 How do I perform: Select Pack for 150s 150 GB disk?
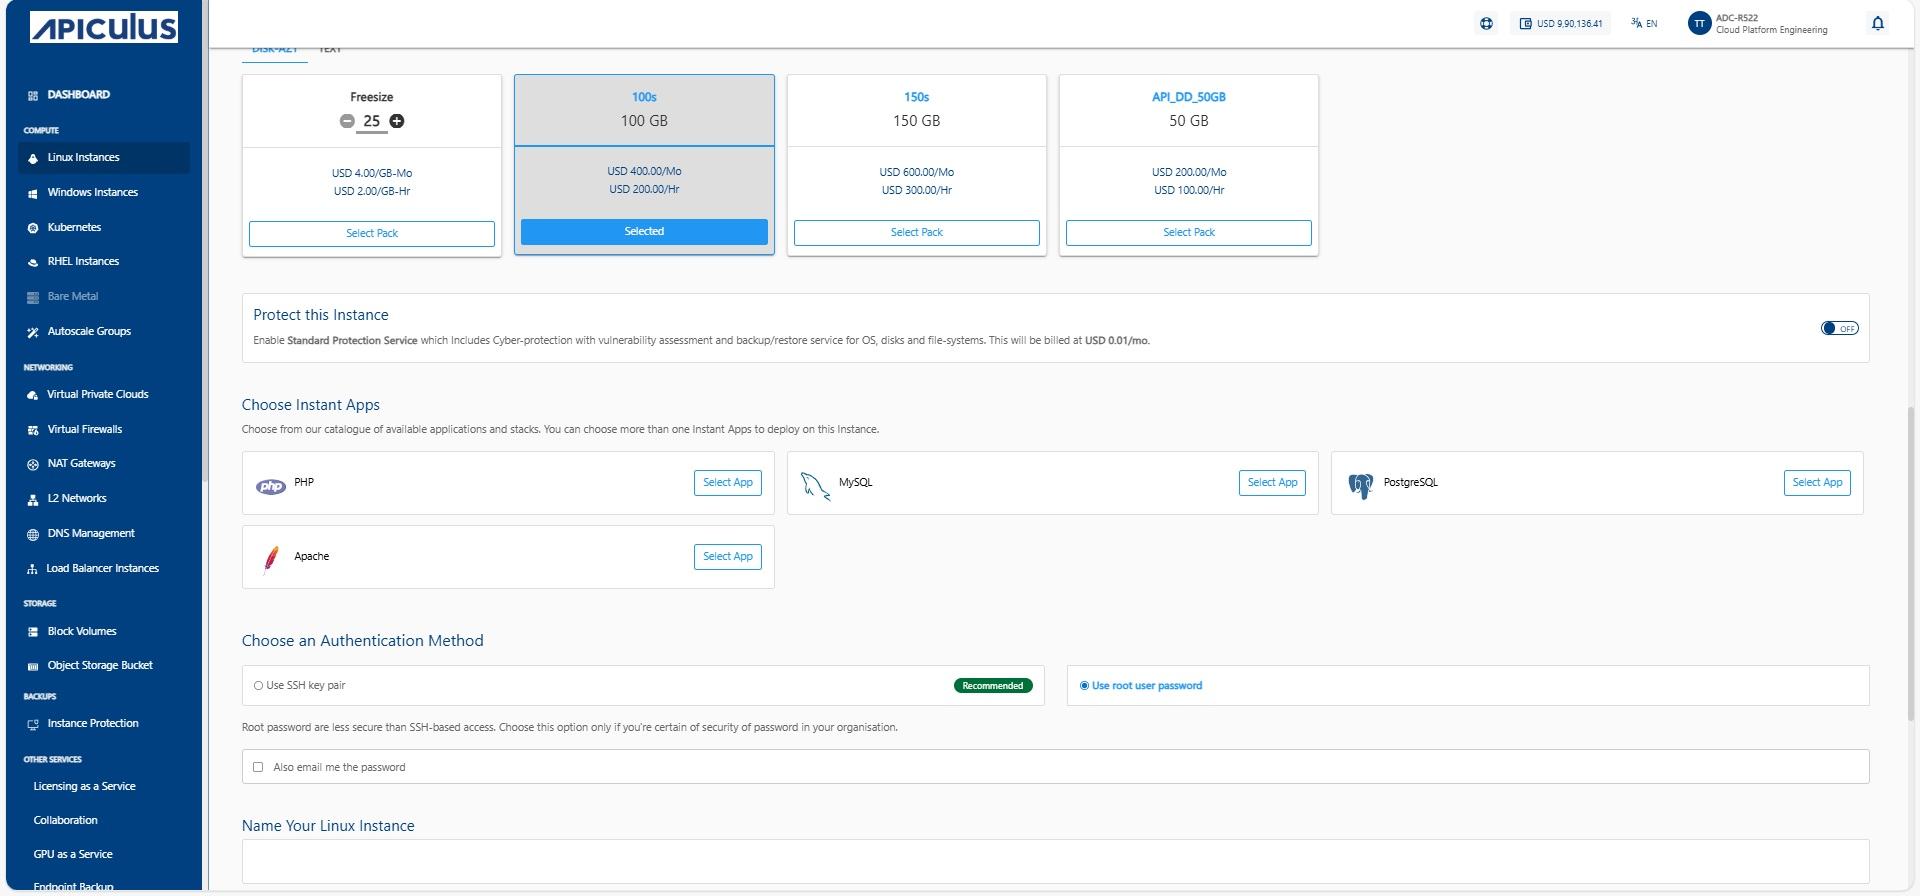coord(916,232)
